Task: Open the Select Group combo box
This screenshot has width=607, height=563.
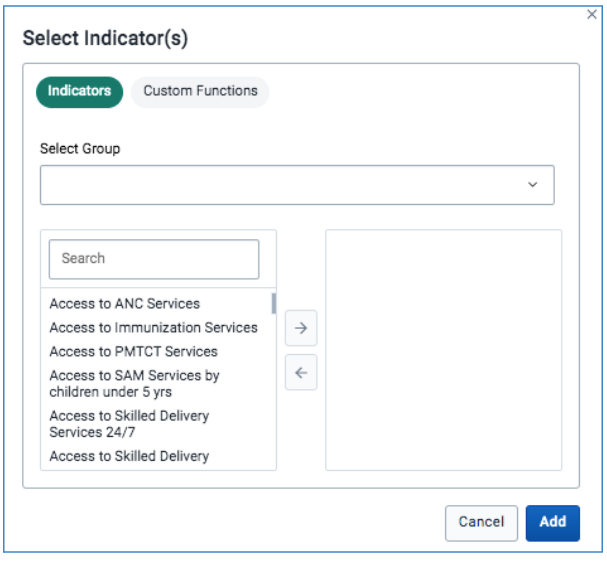Action: (x=297, y=185)
